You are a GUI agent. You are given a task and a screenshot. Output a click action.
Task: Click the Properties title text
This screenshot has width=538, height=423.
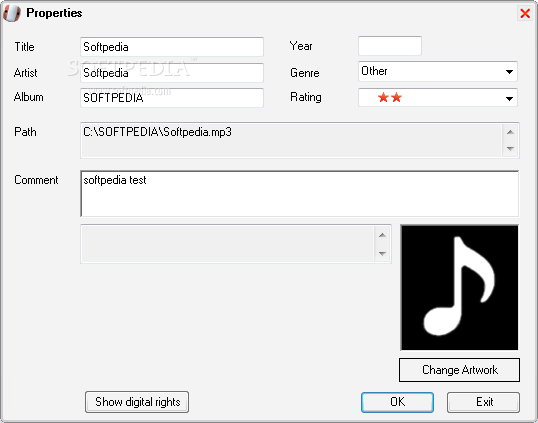click(54, 13)
